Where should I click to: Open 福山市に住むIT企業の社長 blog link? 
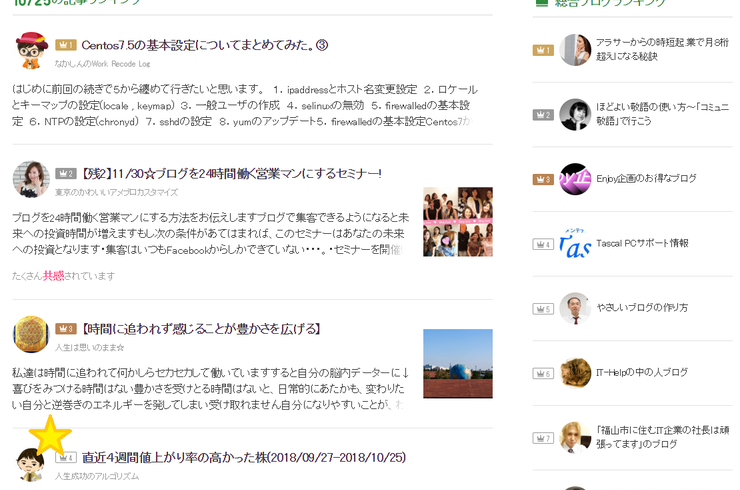coord(663,437)
